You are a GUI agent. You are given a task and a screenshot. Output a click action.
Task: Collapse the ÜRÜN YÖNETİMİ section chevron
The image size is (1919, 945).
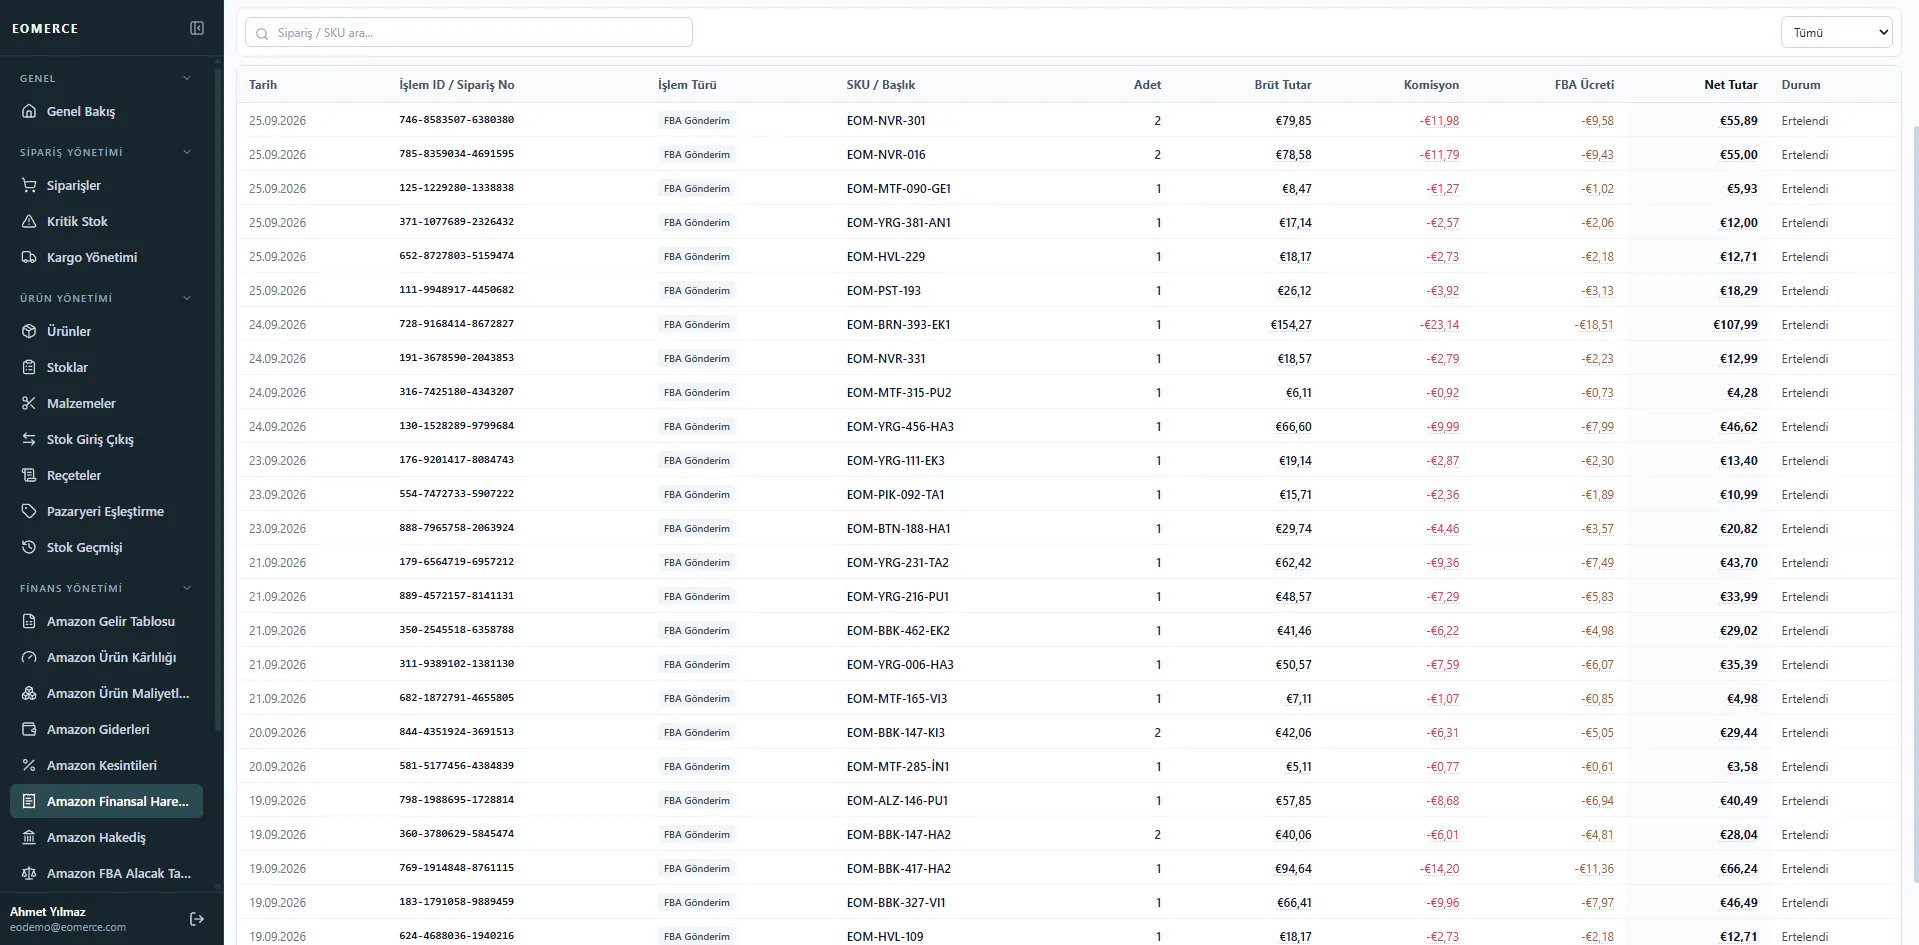point(187,298)
